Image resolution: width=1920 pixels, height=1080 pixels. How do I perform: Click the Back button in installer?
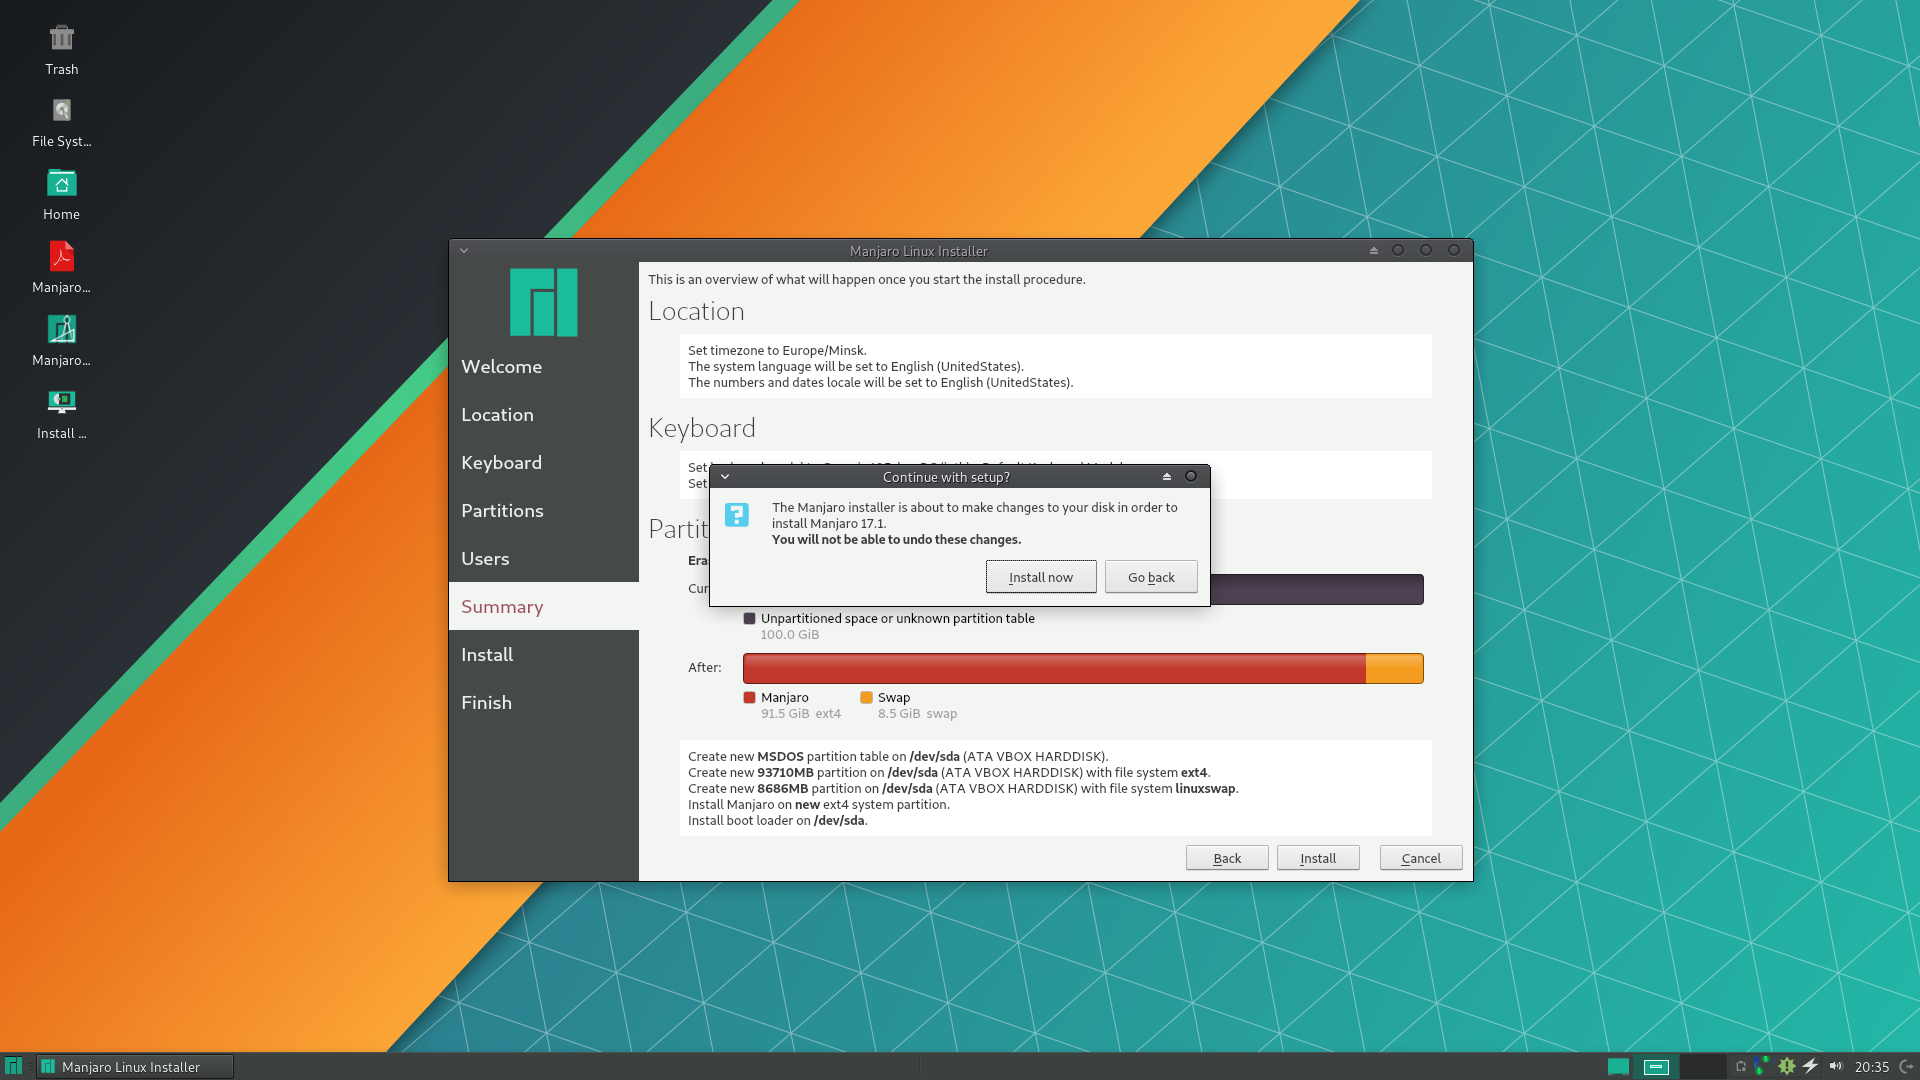tap(1227, 858)
